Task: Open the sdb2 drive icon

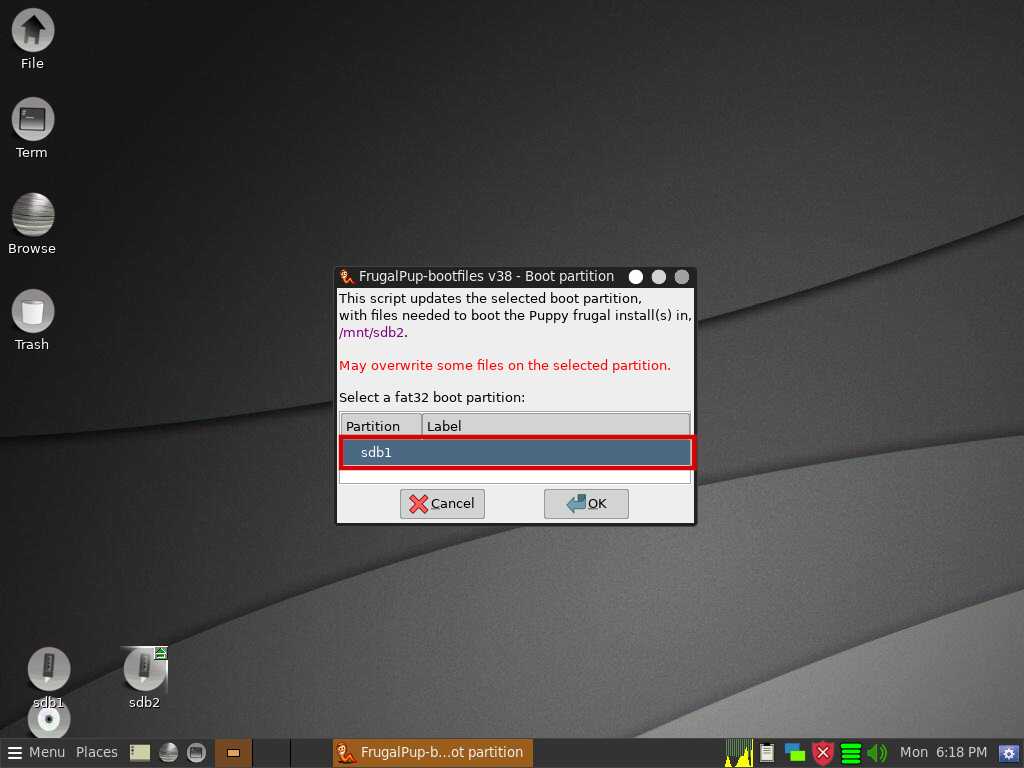Action: pos(144,670)
